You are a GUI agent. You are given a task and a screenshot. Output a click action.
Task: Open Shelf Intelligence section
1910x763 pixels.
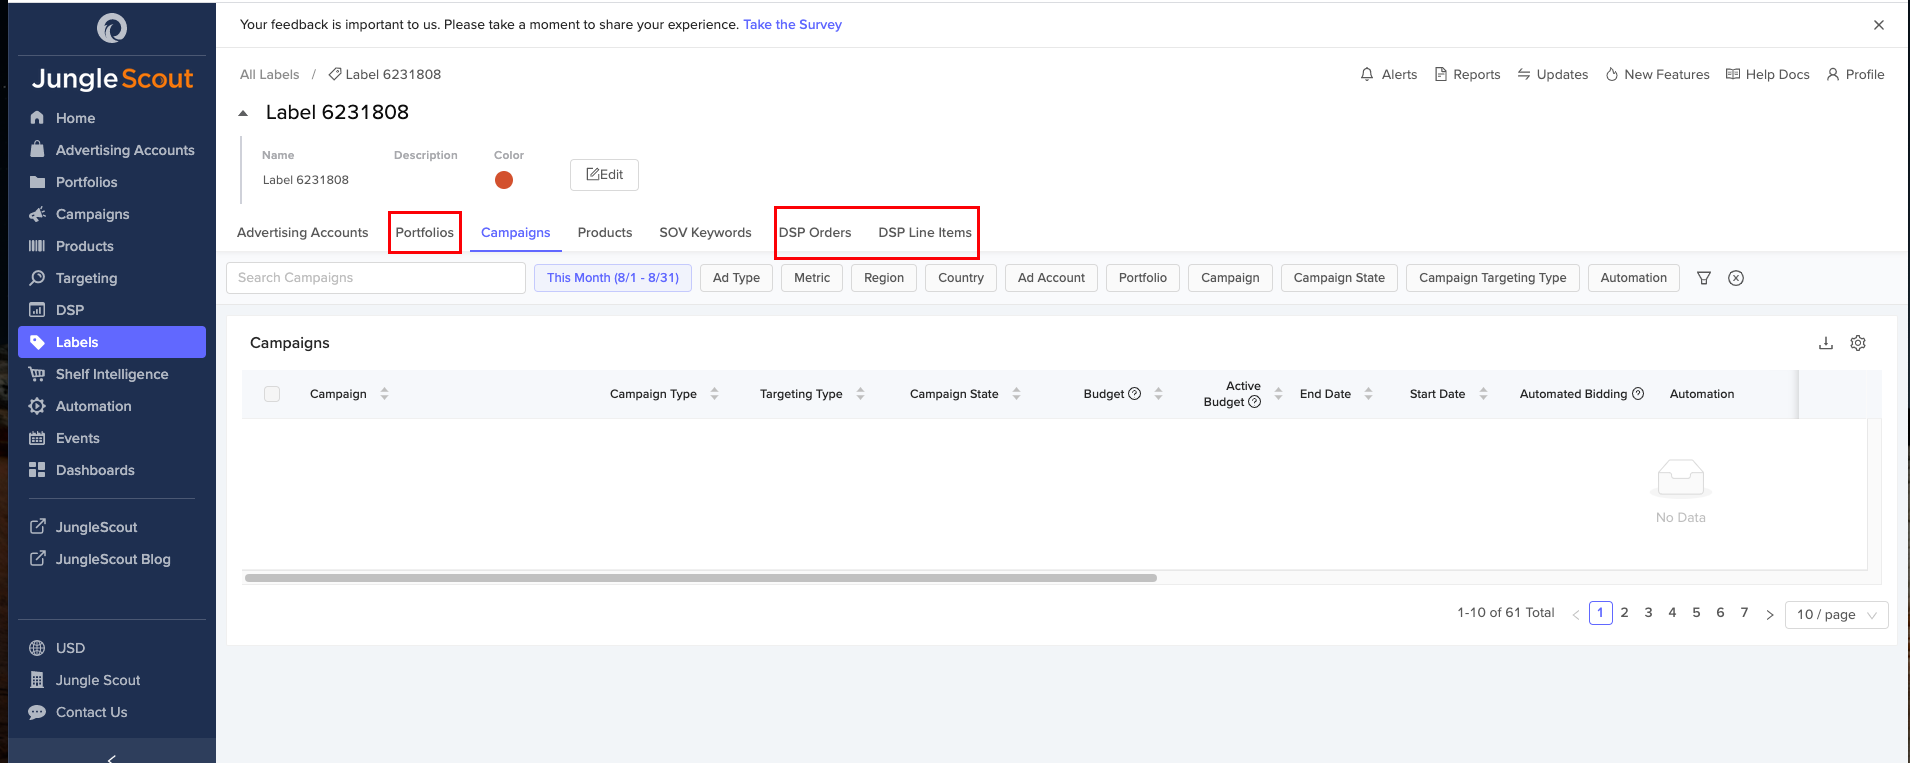pos(111,374)
